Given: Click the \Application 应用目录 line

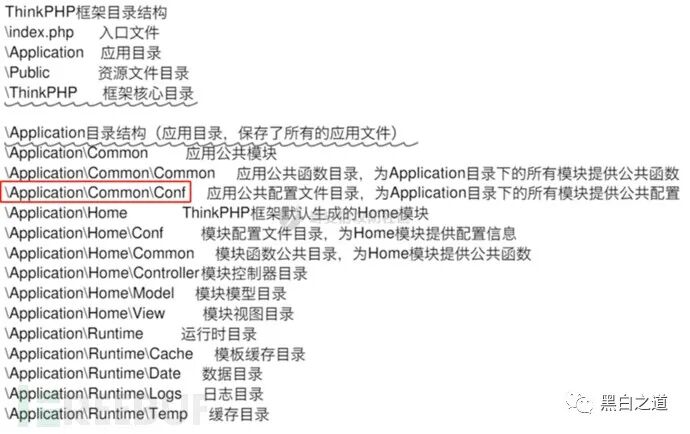Looking at the screenshot, I should [x=83, y=52].
